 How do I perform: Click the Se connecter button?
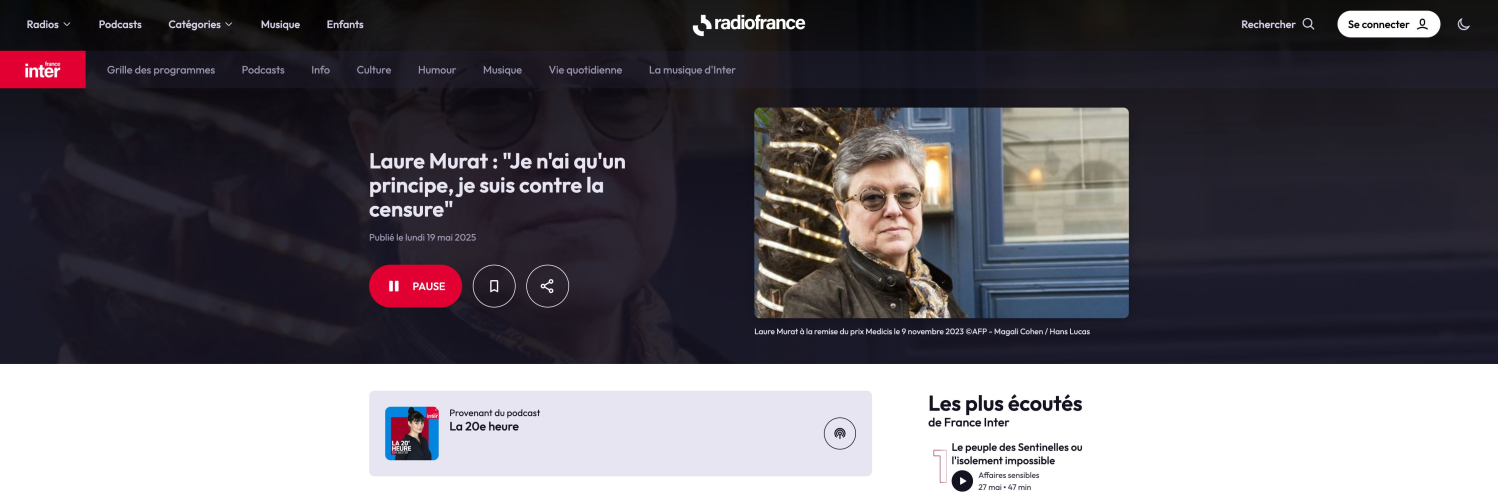[x=1388, y=24]
